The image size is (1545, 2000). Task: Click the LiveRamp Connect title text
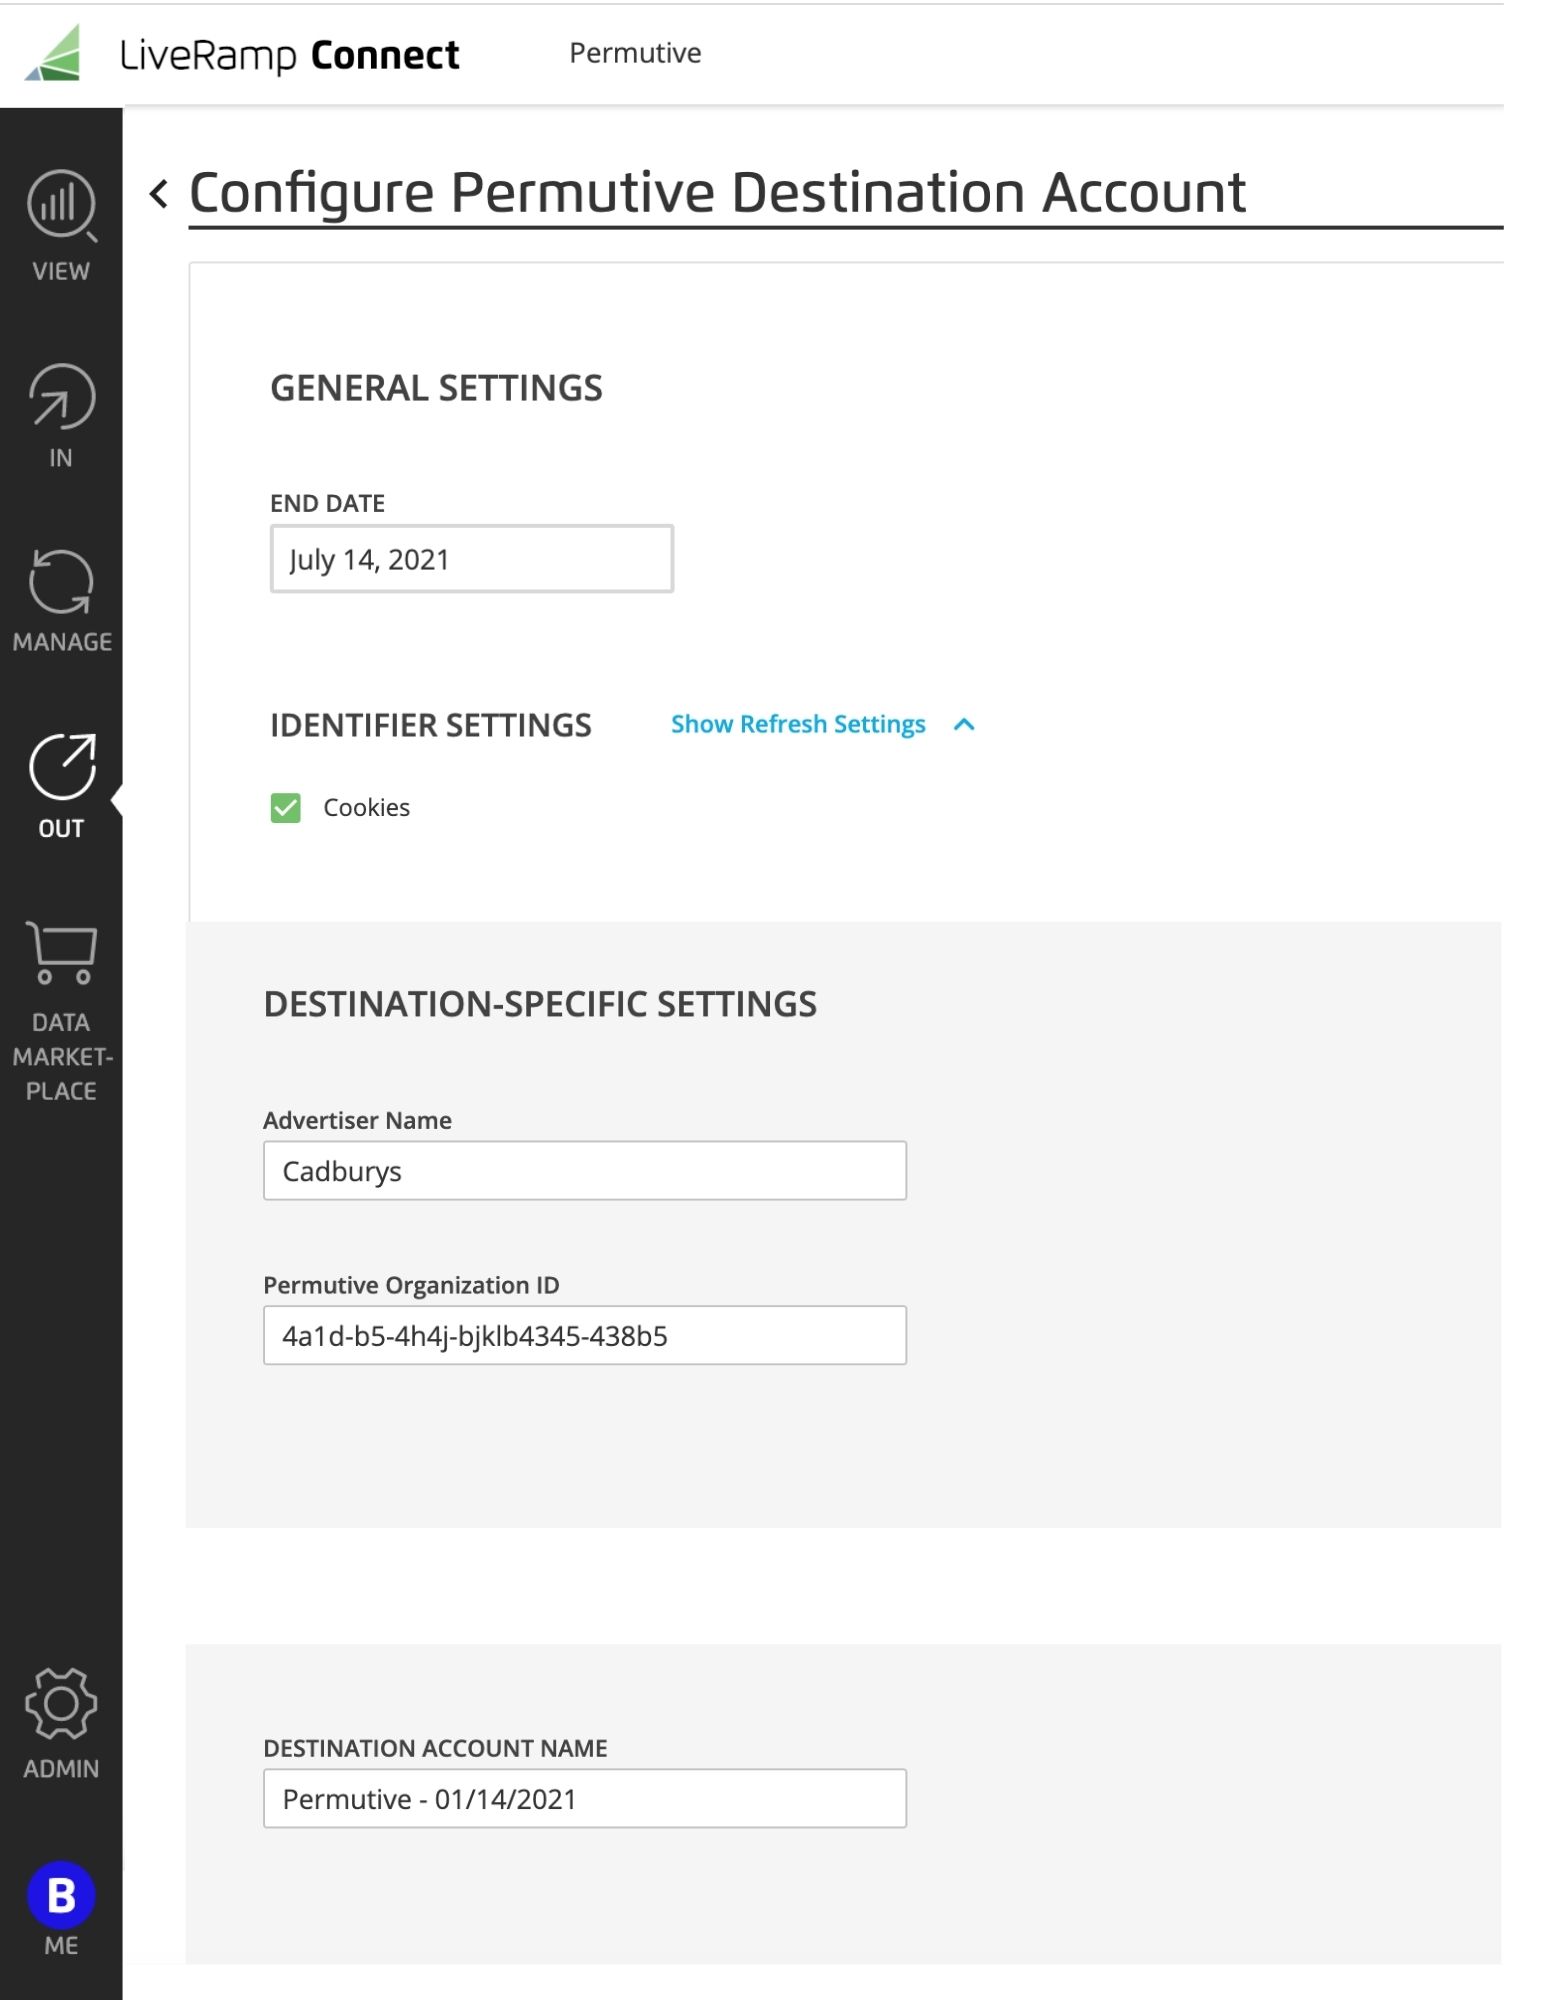[289, 55]
